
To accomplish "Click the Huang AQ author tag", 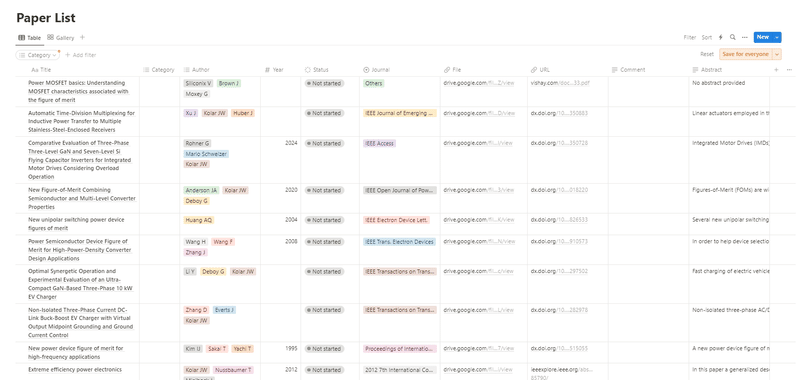I will click(198, 220).
